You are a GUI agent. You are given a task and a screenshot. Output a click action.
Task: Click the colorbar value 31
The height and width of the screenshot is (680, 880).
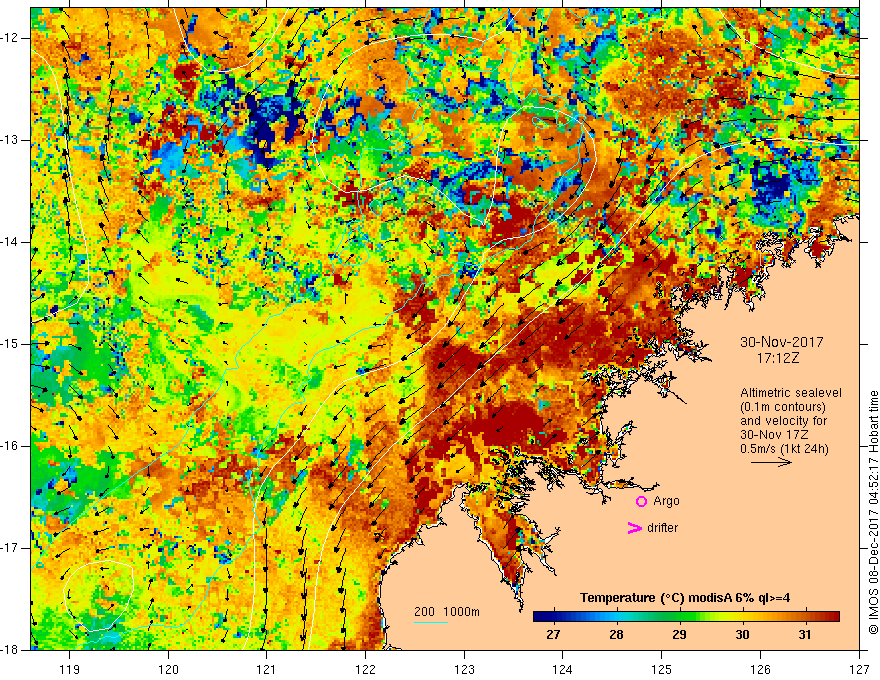pos(805,635)
